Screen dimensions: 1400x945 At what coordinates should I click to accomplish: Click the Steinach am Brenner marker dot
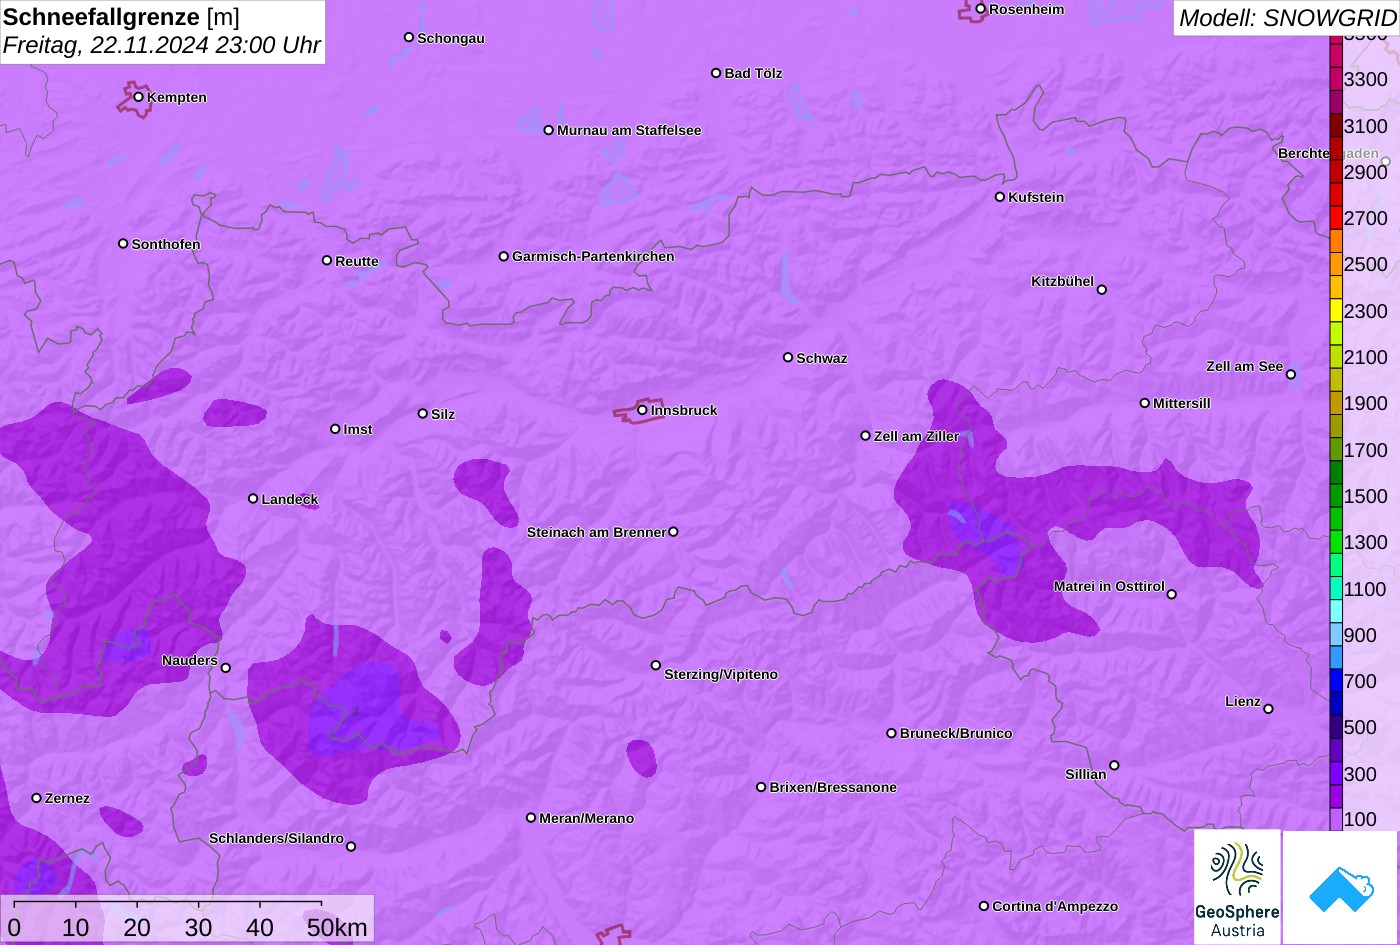point(673,532)
